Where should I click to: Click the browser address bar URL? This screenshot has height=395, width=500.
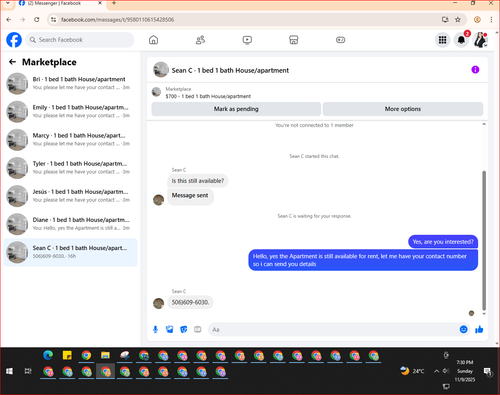pyautogui.click(x=117, y=20)
